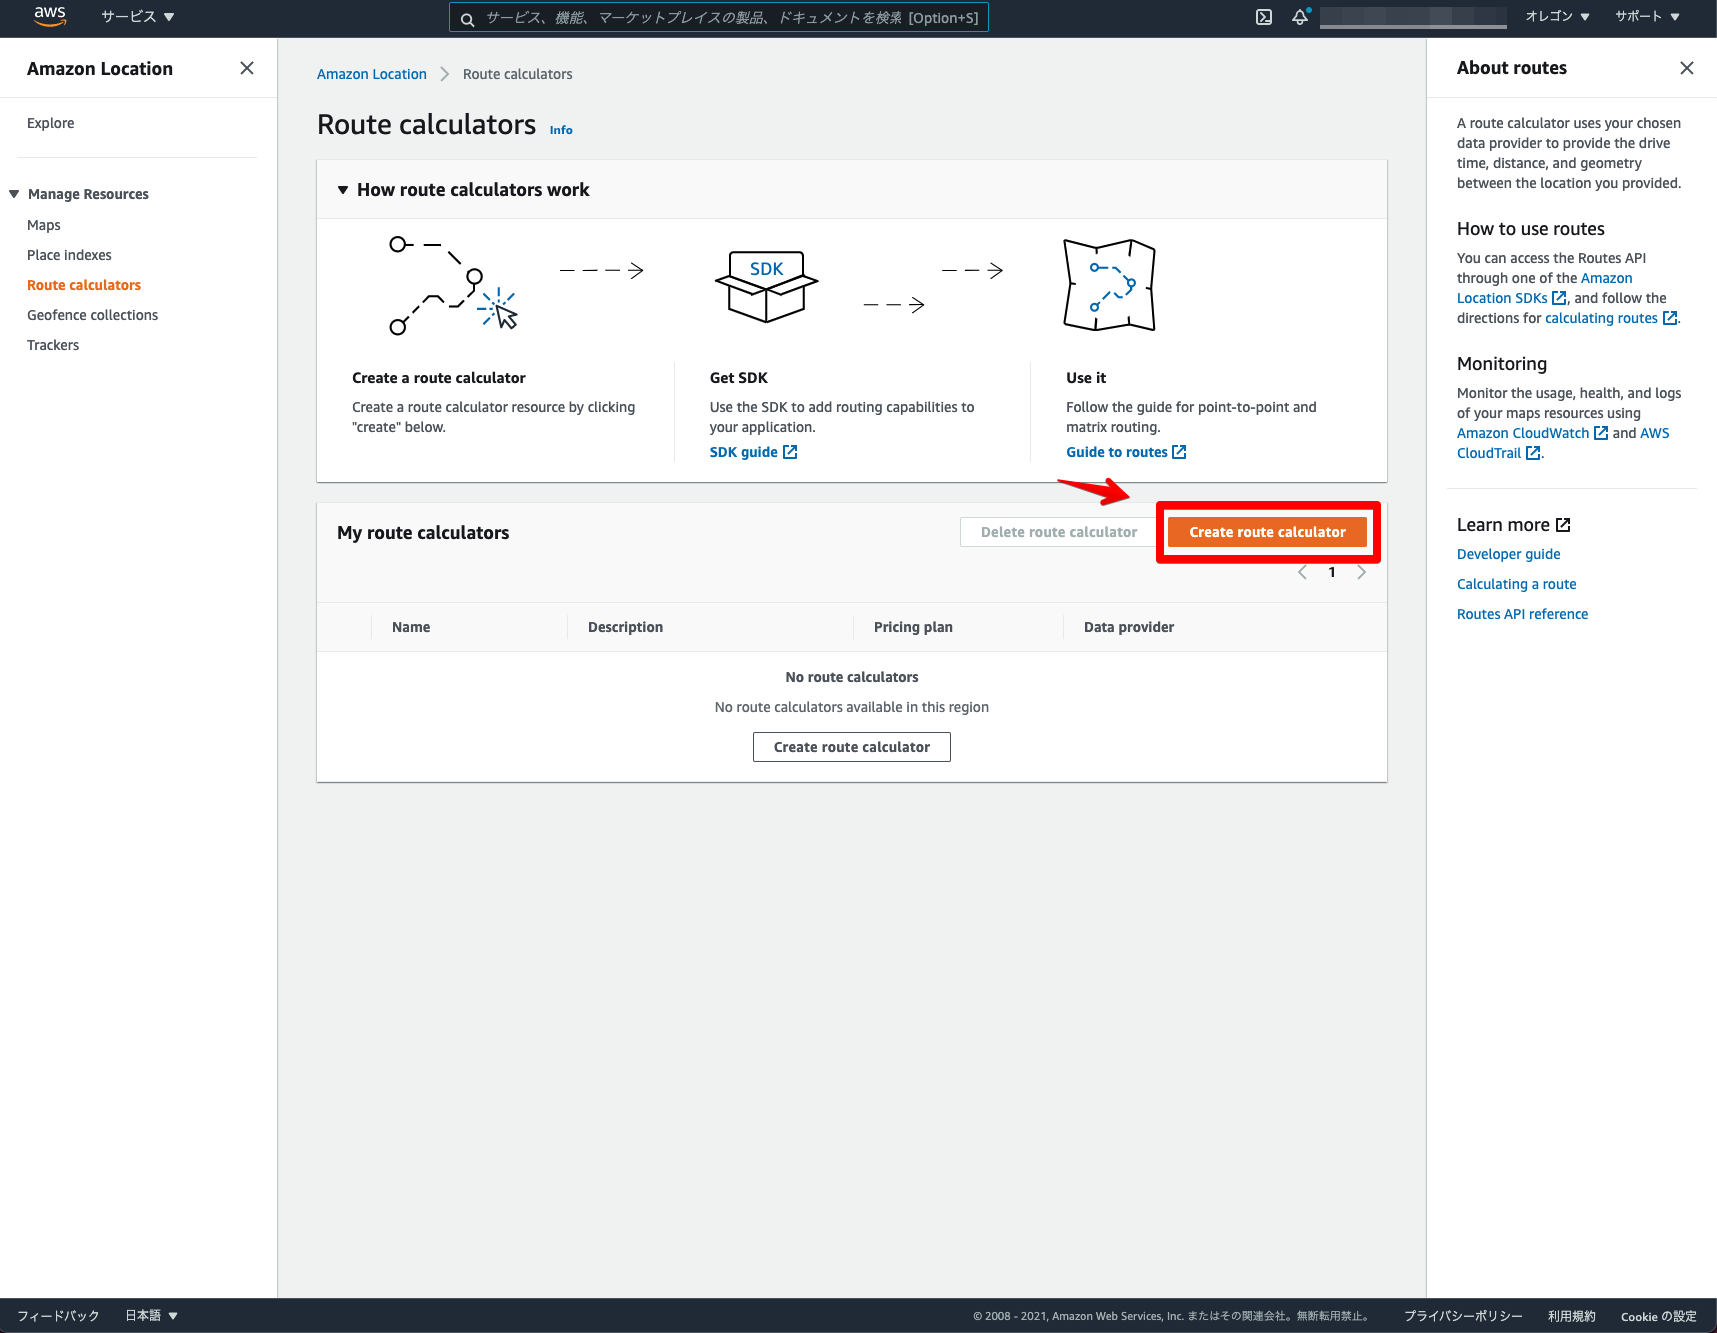This screenshot has width=1717, height=1333.
Task: Collapse the How route calculators work section
Action: (343, 190)
